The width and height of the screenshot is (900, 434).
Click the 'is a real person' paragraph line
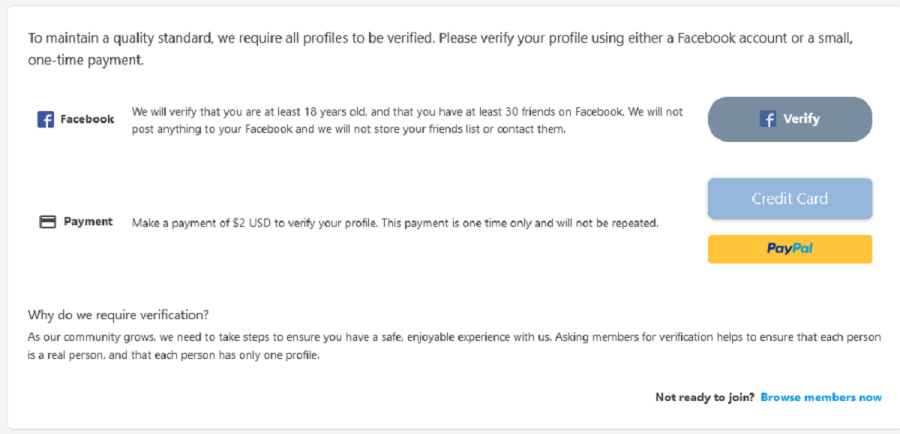(173, 355)
